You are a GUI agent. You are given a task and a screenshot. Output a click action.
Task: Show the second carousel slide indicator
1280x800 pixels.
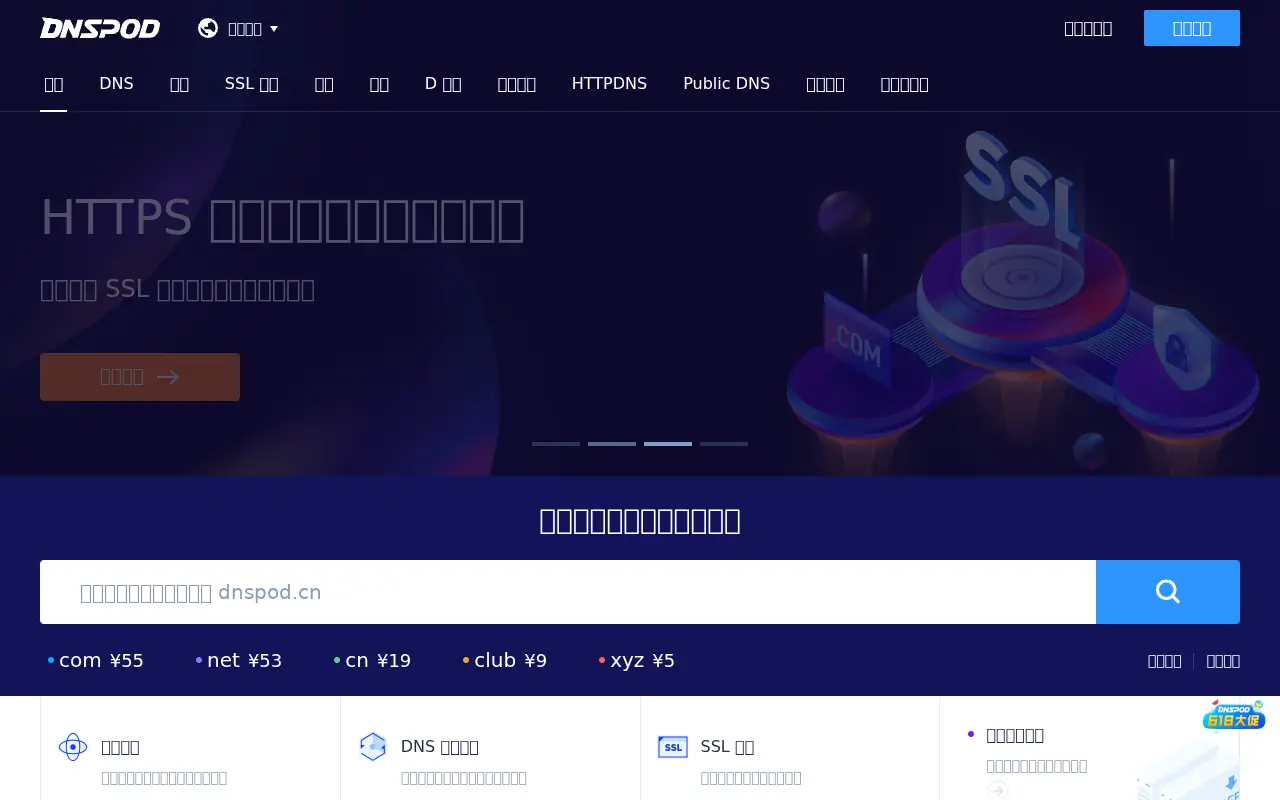(612, 443)
